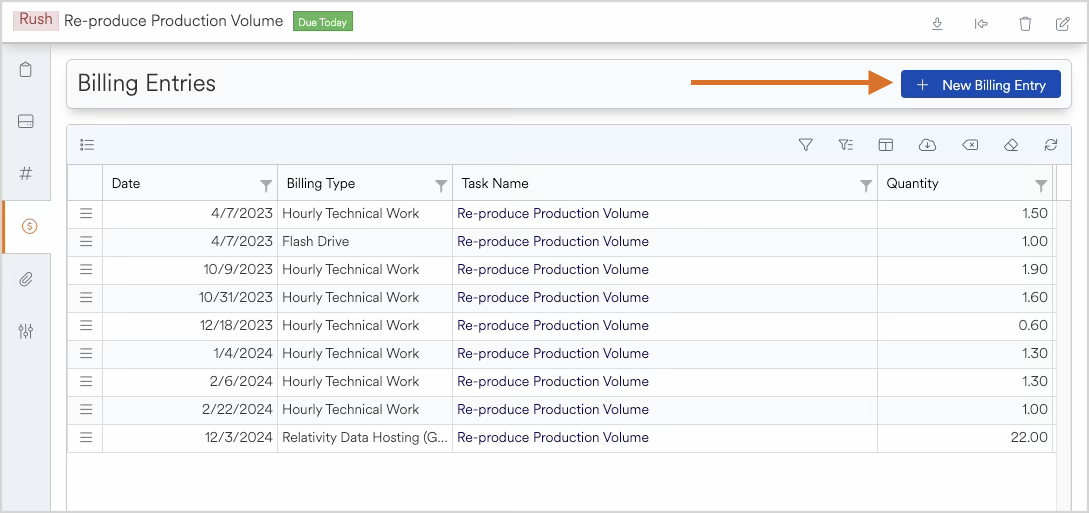
Task: Open the Quantity column filter
Action: pos(1040,185)
